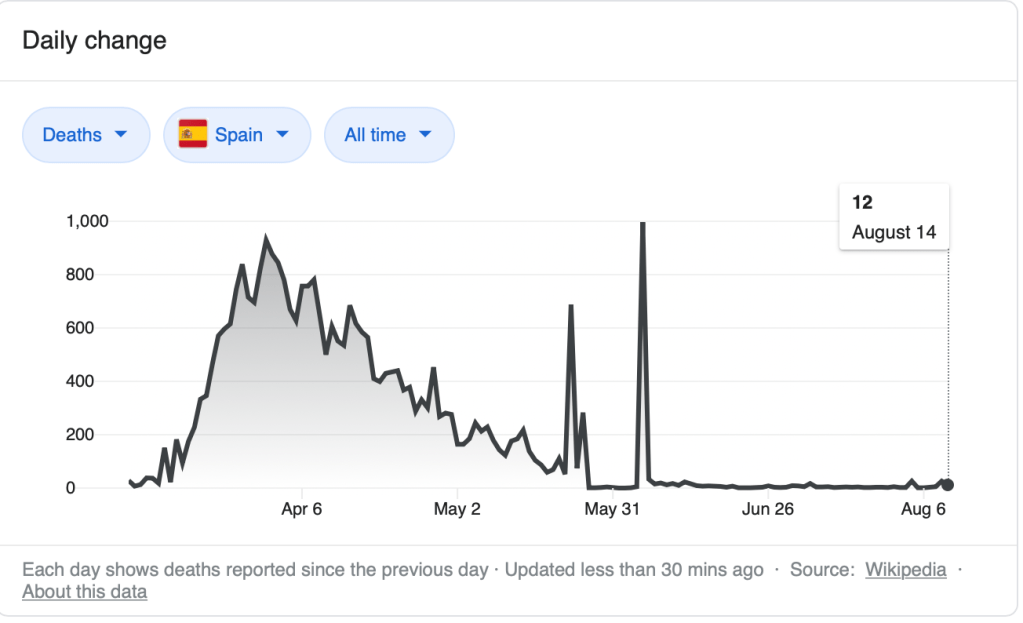The width and height of the screenshot is (1023, 623).
Task: Select the August 14 data point dot
Action: (x=948, y=485)
